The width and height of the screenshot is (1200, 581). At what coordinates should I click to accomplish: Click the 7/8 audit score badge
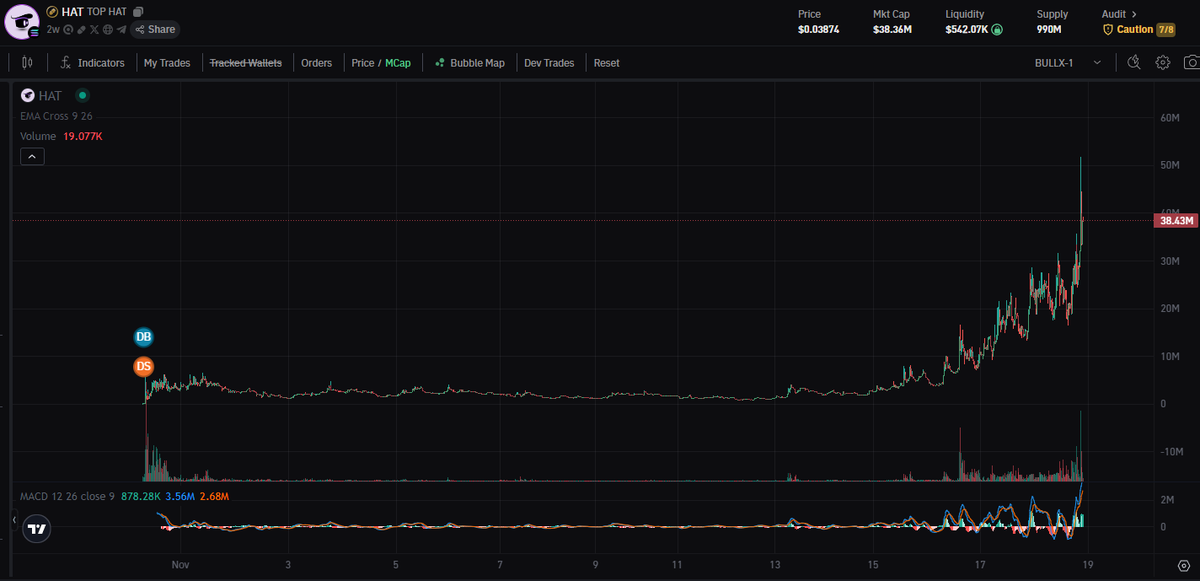pyautogui.click(x=1166, y=30)
